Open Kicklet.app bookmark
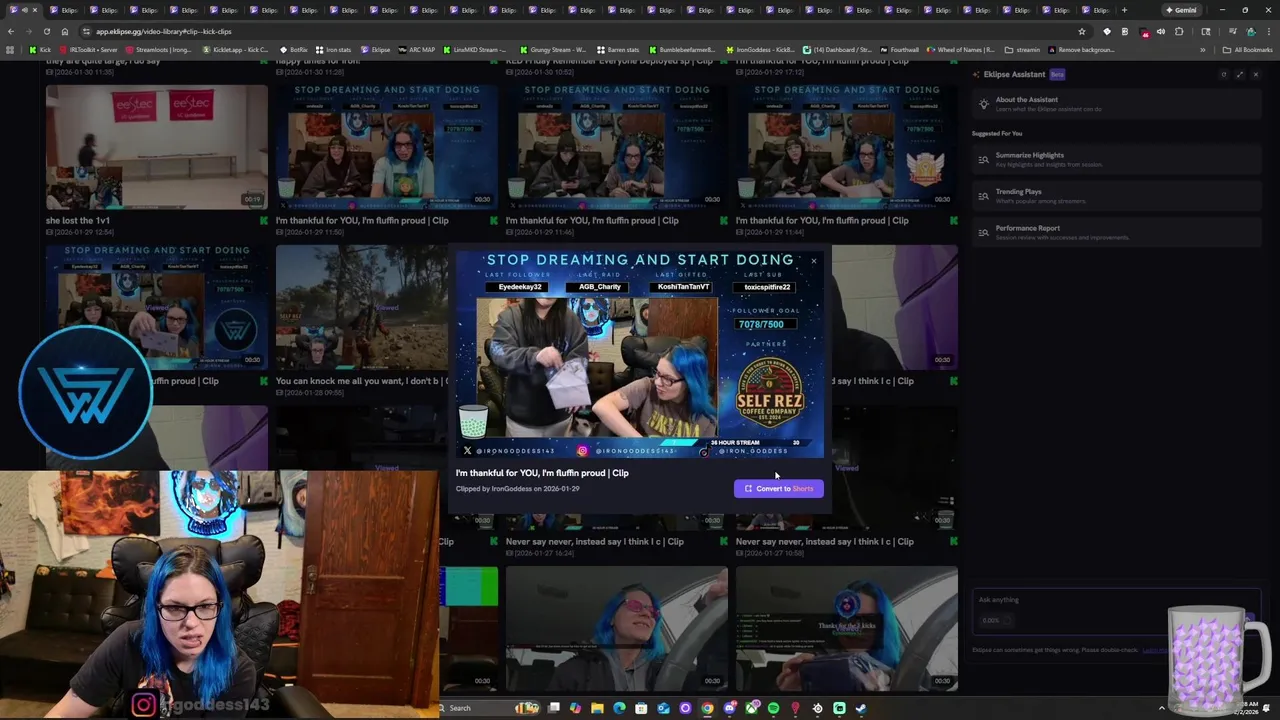Screen dimensions: 1280x720 point(235,49)
